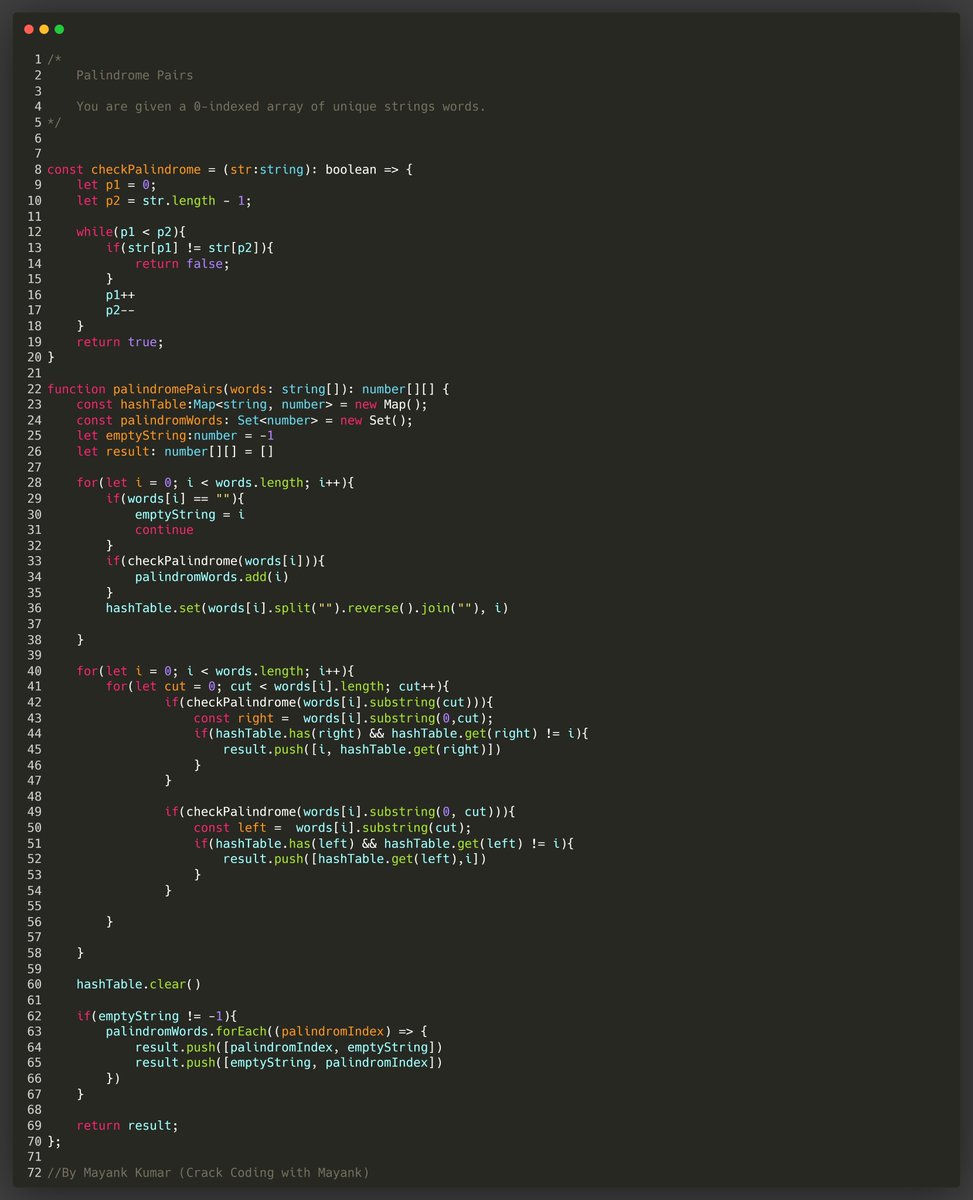Click the "hashTable.clear()" call
Screen dimensions: 973x1200
138,985
